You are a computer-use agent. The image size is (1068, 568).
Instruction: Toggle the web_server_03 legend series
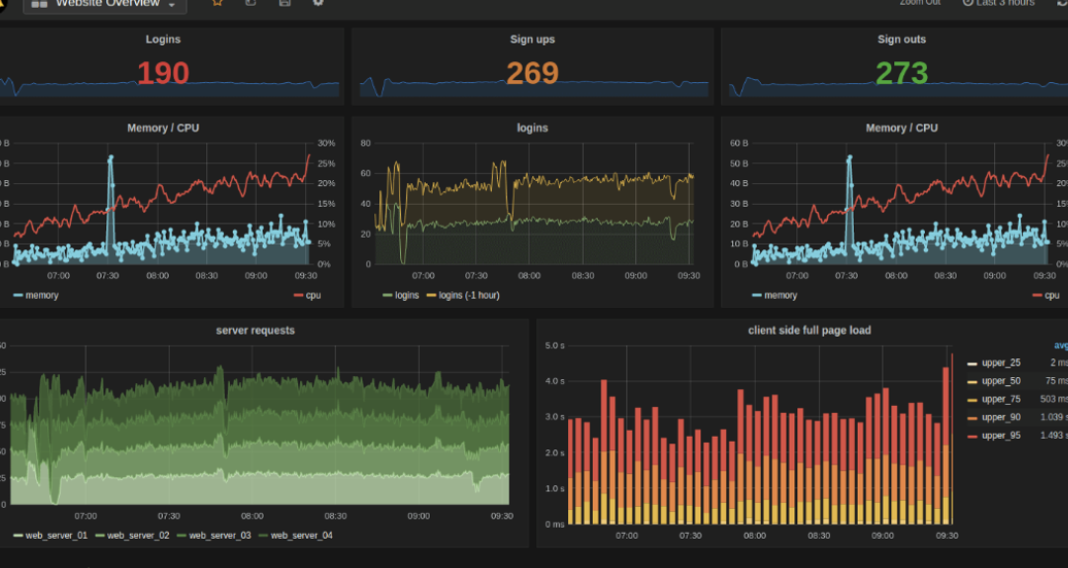coord(220,535)
